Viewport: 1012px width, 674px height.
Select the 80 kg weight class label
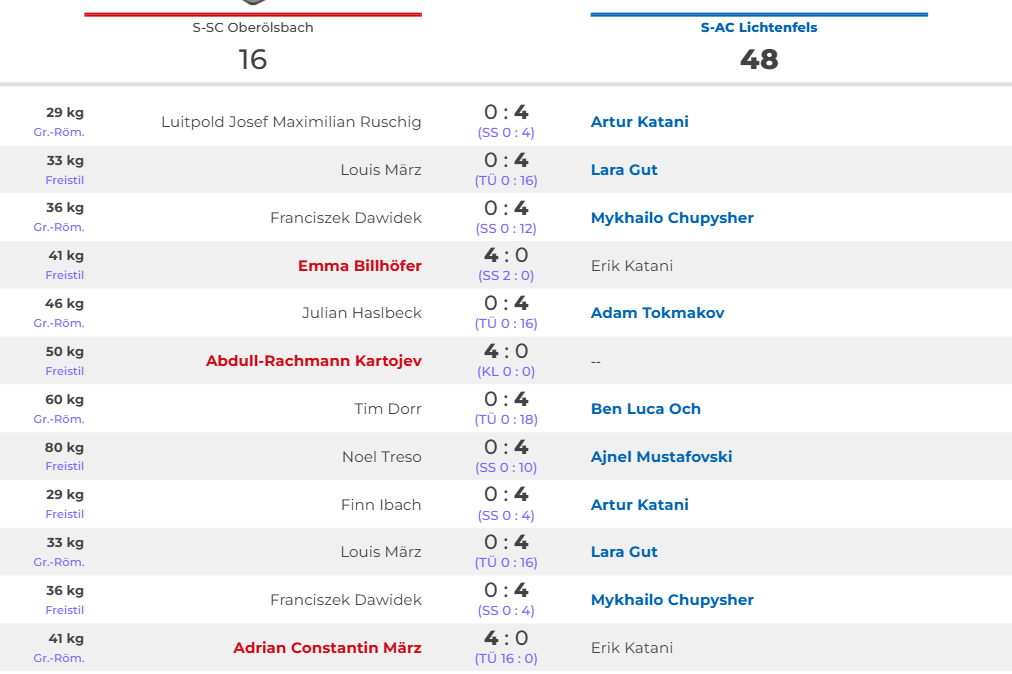coord(64,448)
